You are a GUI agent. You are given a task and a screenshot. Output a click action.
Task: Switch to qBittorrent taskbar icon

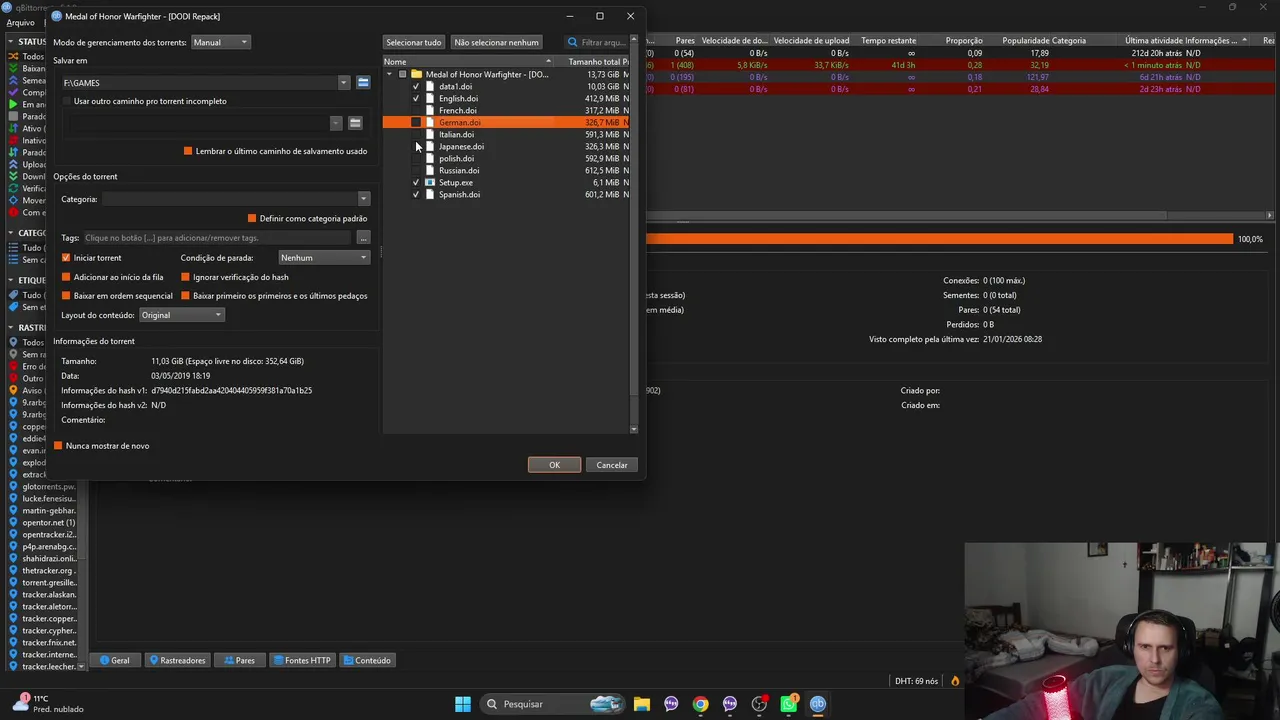click(x=818, y=704)
